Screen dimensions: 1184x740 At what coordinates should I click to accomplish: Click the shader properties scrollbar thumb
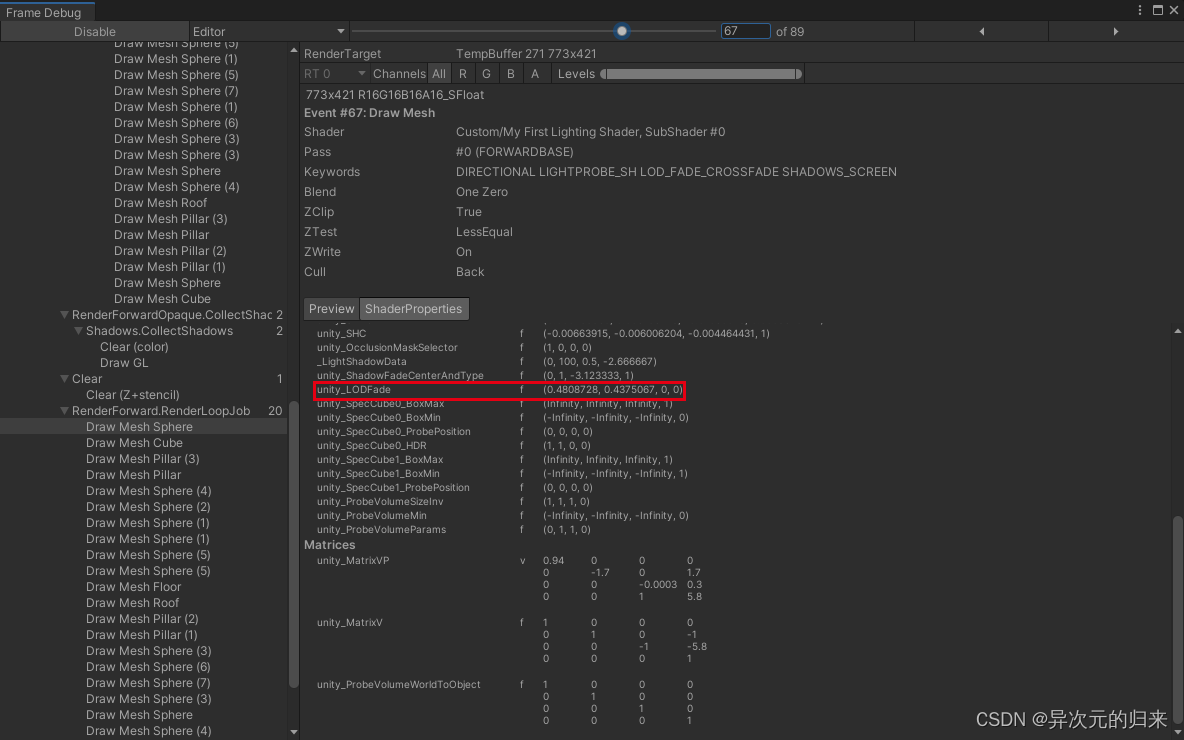click(x=1177, y=619)
